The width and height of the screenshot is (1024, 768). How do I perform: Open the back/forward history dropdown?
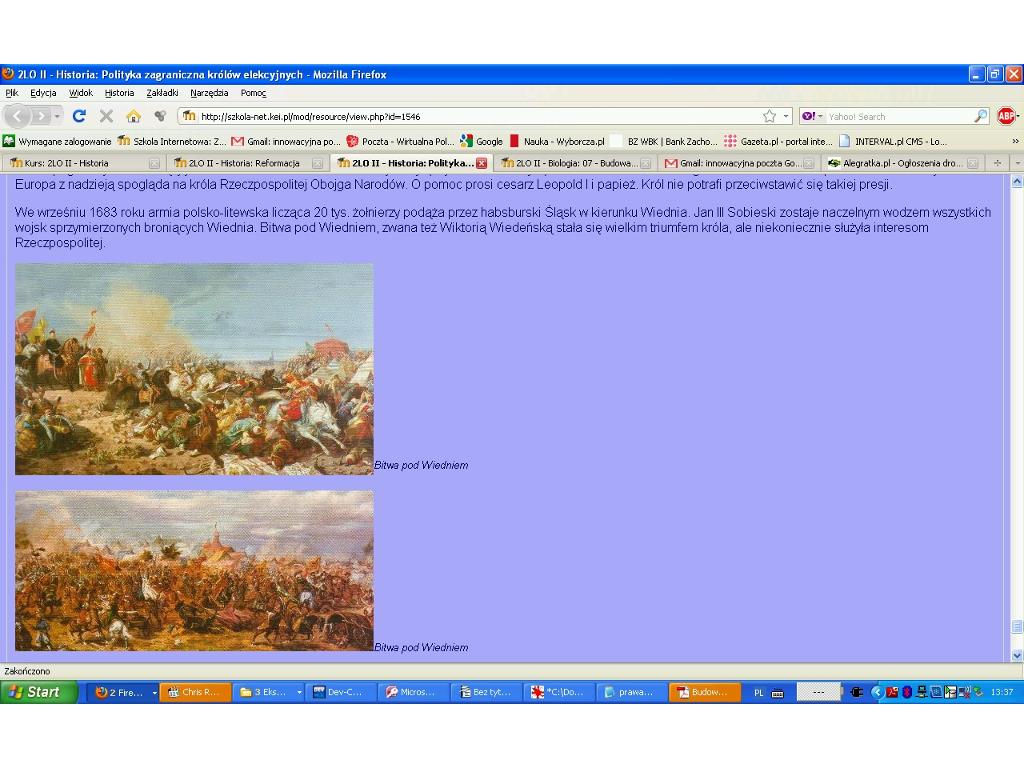pos(57,116)
